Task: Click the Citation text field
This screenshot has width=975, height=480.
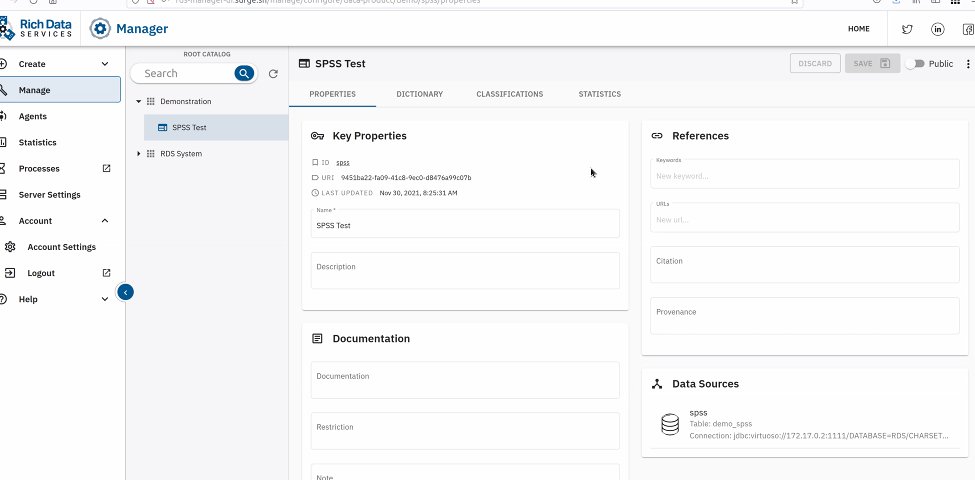Action: click(x=805, y=265)
